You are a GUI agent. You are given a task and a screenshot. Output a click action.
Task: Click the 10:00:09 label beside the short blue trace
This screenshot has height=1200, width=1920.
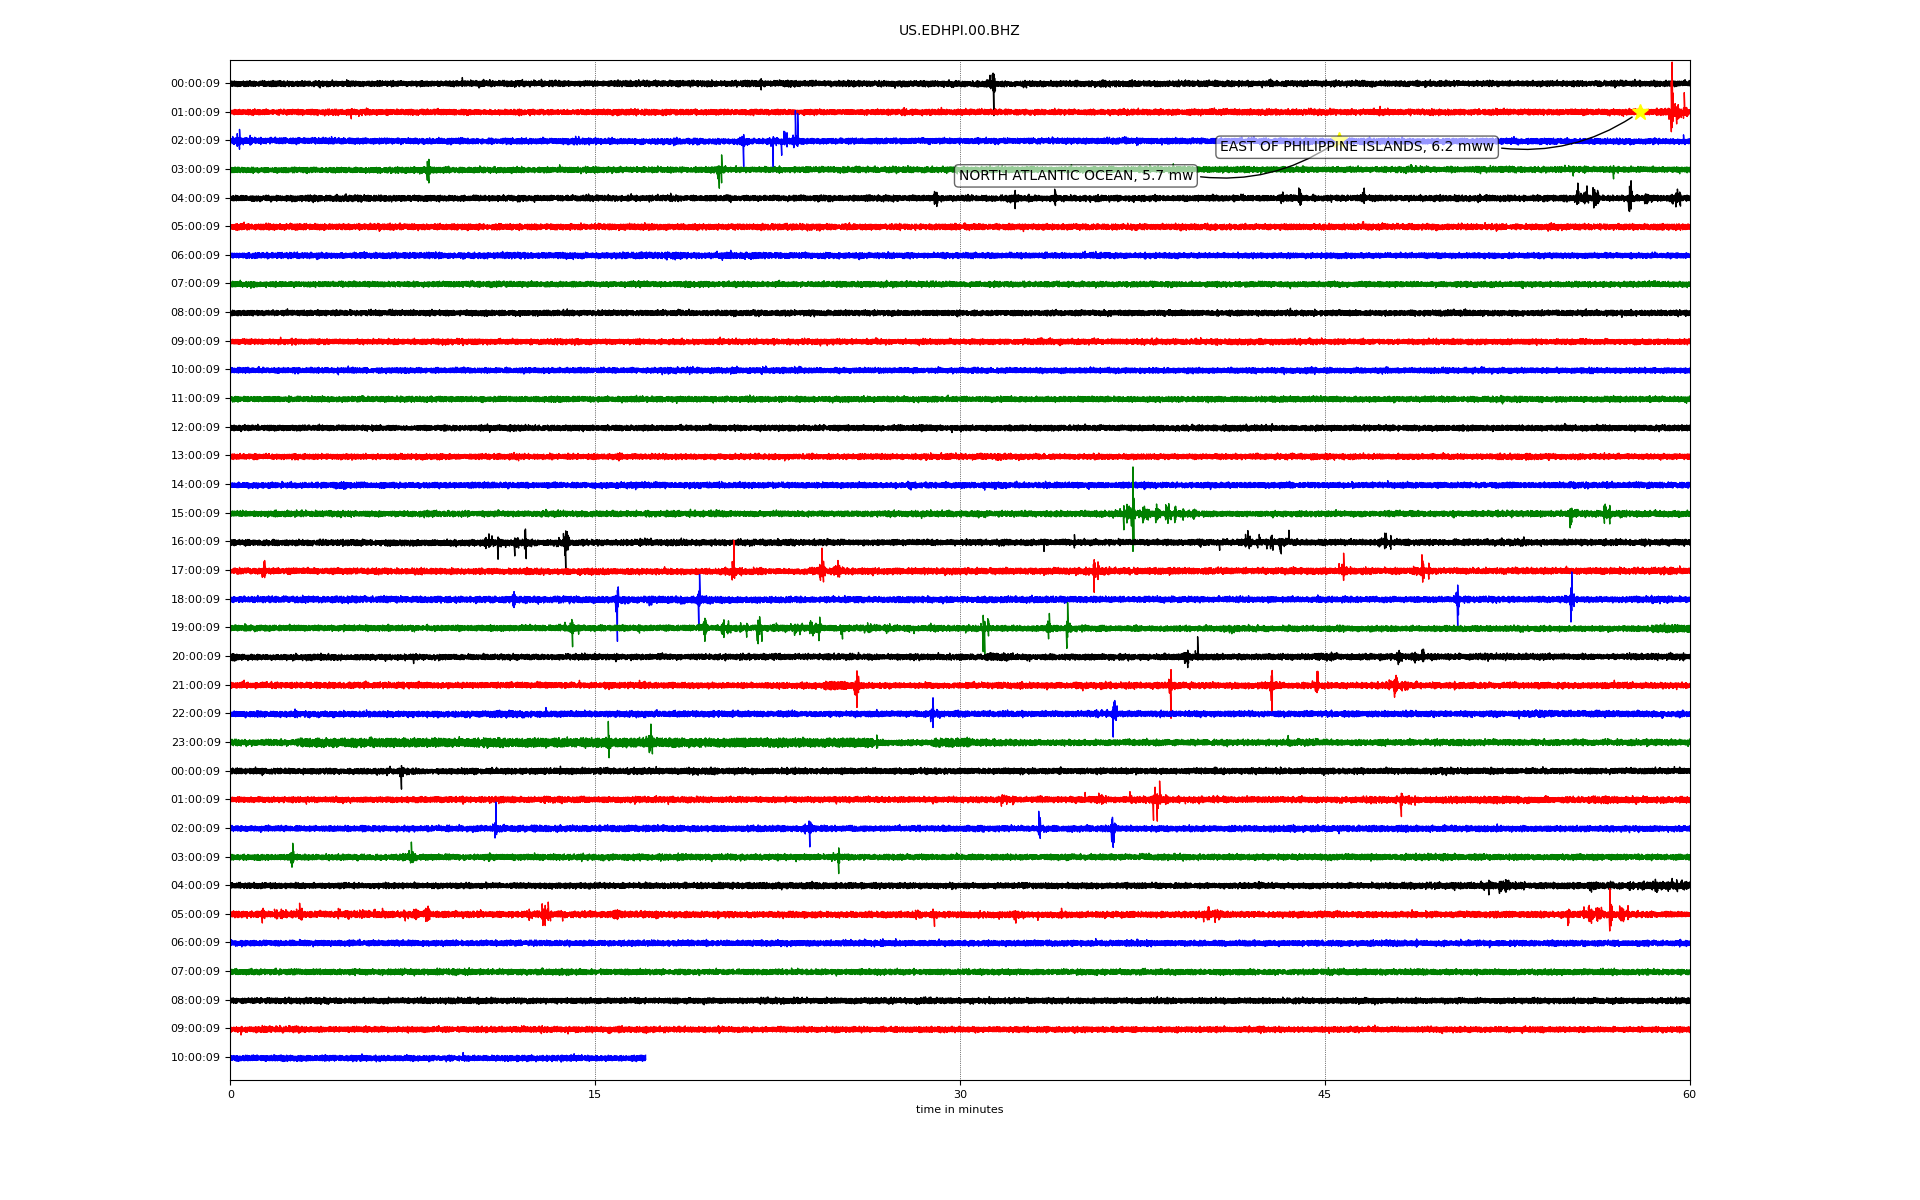click(x=195, y=1058)
